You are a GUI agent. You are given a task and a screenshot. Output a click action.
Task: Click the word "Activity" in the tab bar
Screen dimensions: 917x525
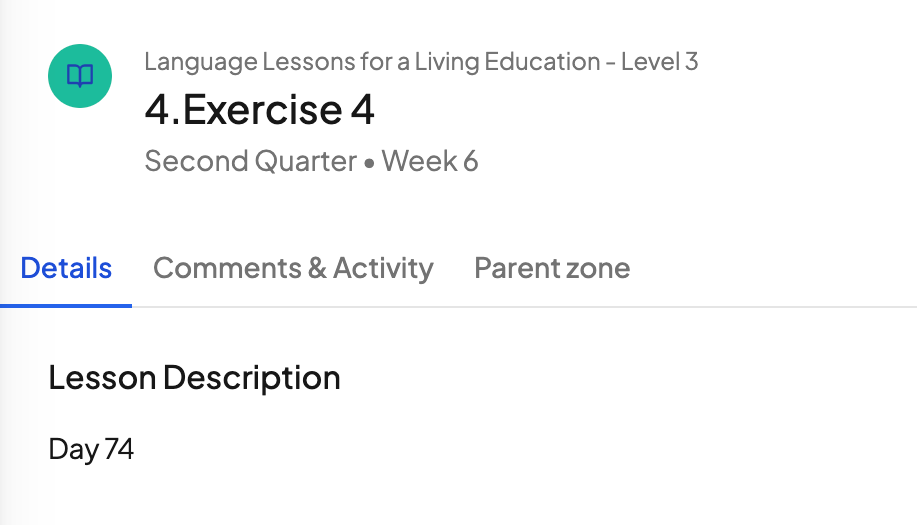click(x=383, y=268)
